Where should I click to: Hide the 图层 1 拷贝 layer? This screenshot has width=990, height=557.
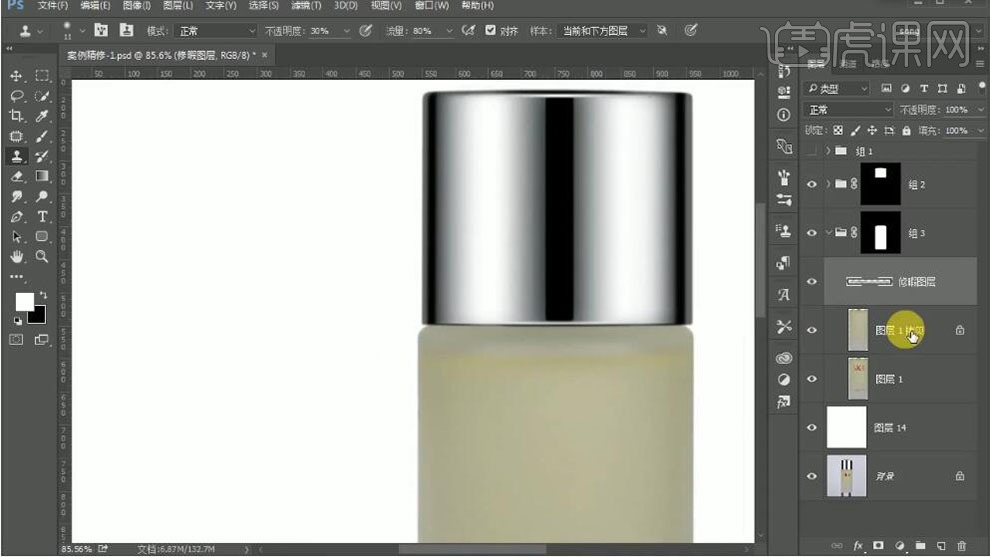click(x=812, y=330)
